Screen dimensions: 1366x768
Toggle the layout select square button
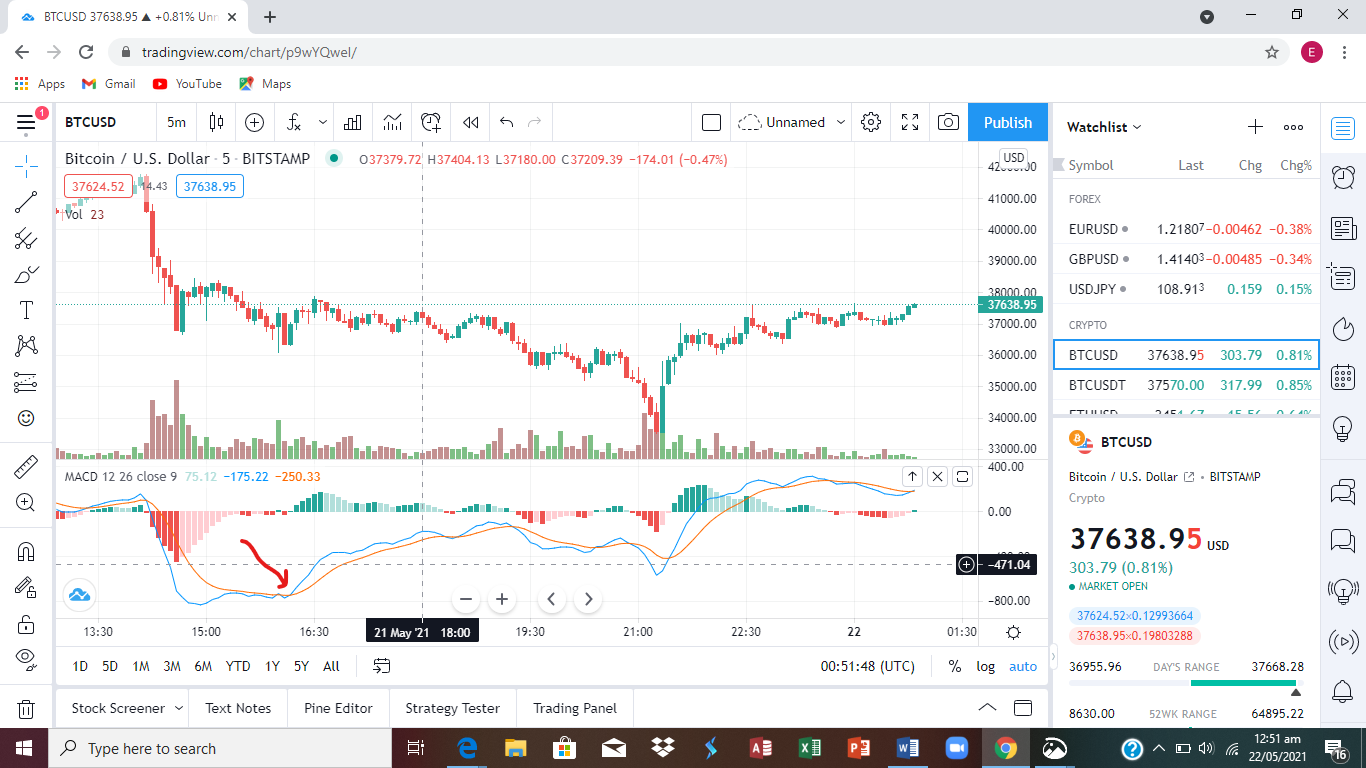(x=711, y=122)
